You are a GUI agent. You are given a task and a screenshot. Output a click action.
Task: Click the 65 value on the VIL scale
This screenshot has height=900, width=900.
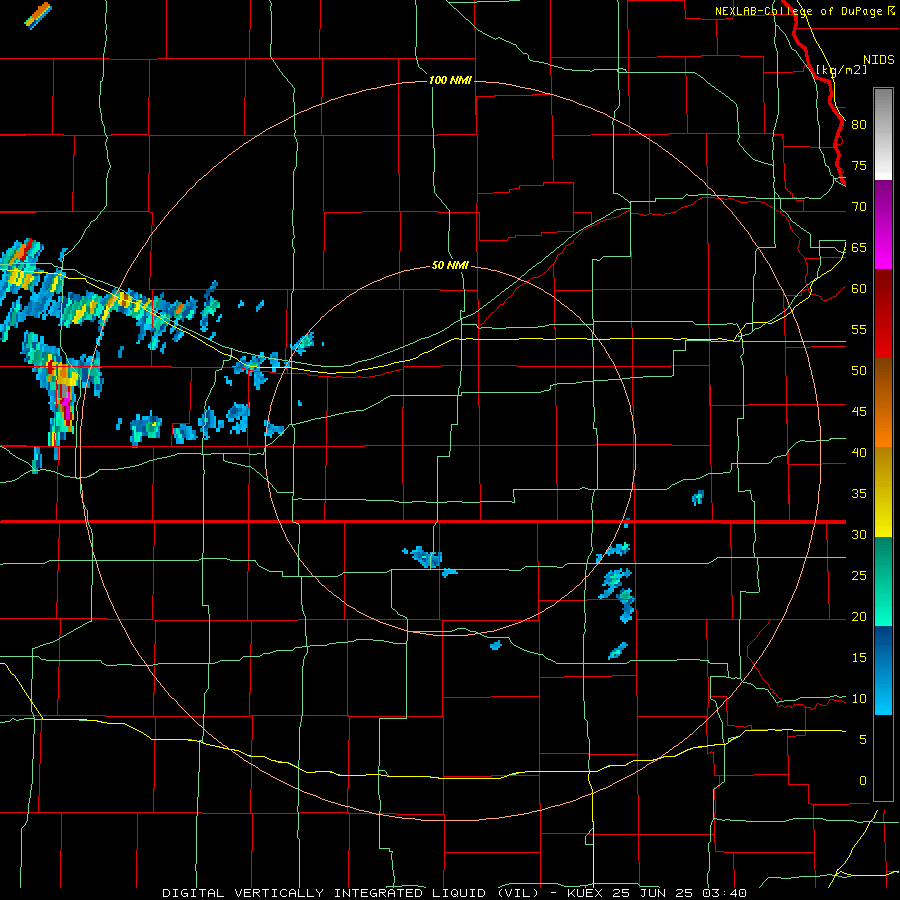[859, 247]
